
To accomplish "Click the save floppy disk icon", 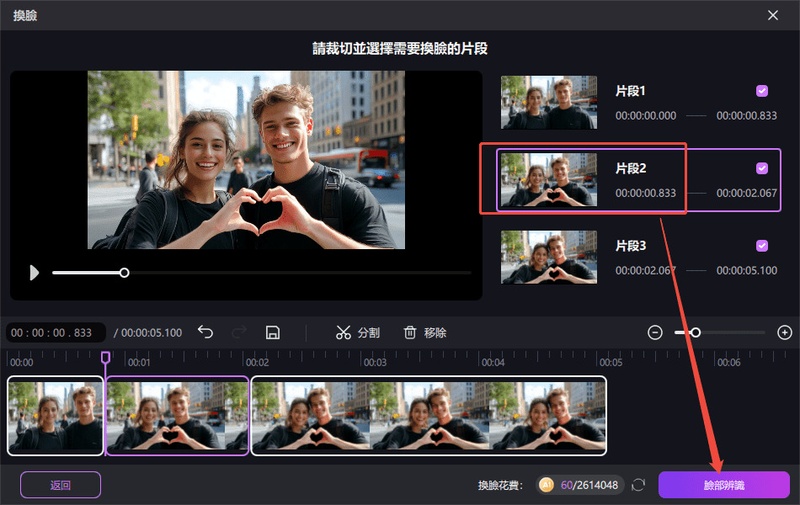I will coord(273,333).
